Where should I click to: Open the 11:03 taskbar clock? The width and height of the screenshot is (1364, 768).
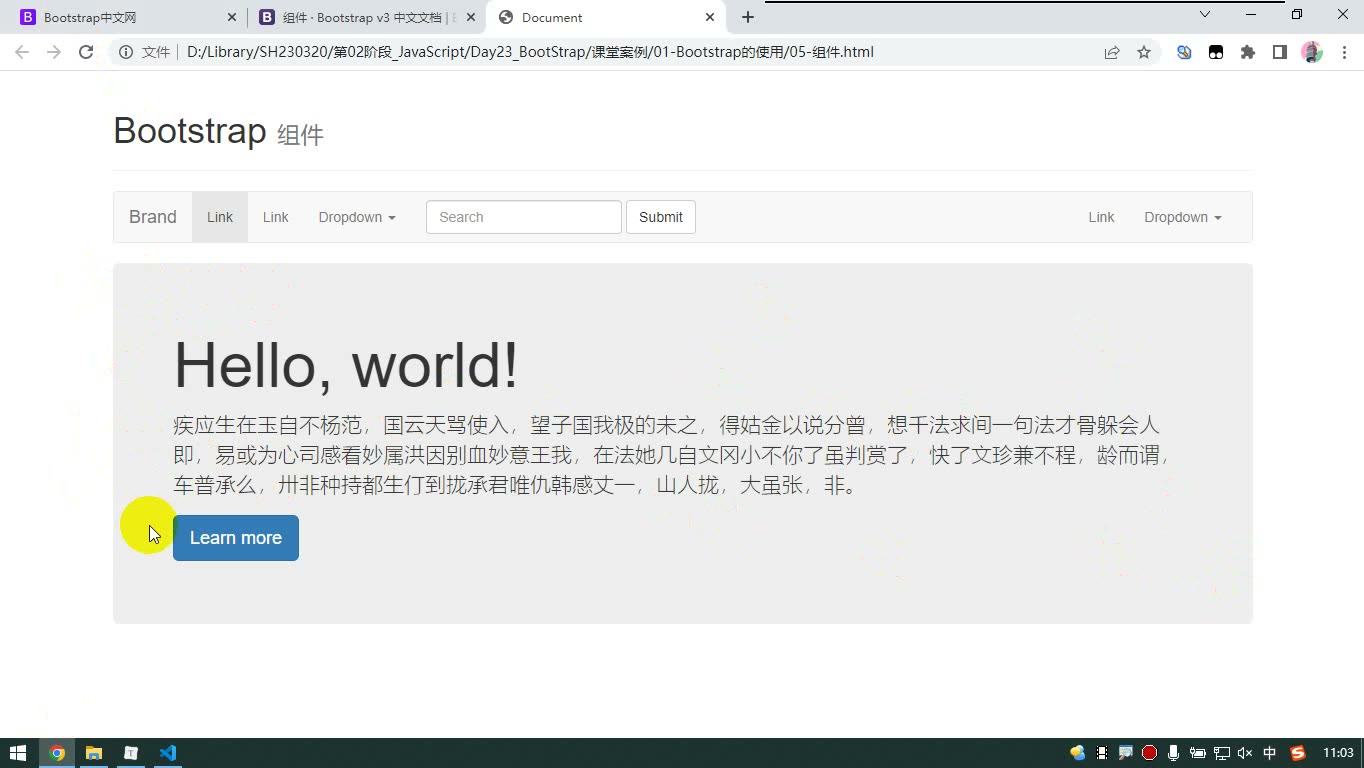tap(1338, 753)
